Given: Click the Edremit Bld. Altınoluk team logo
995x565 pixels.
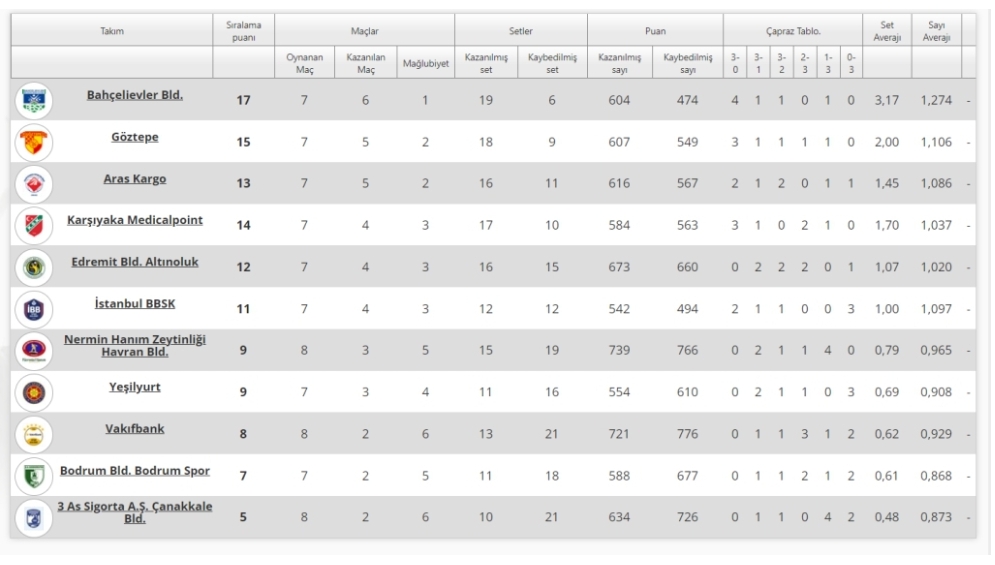Looking at the screenshot, I should [34, 267].
